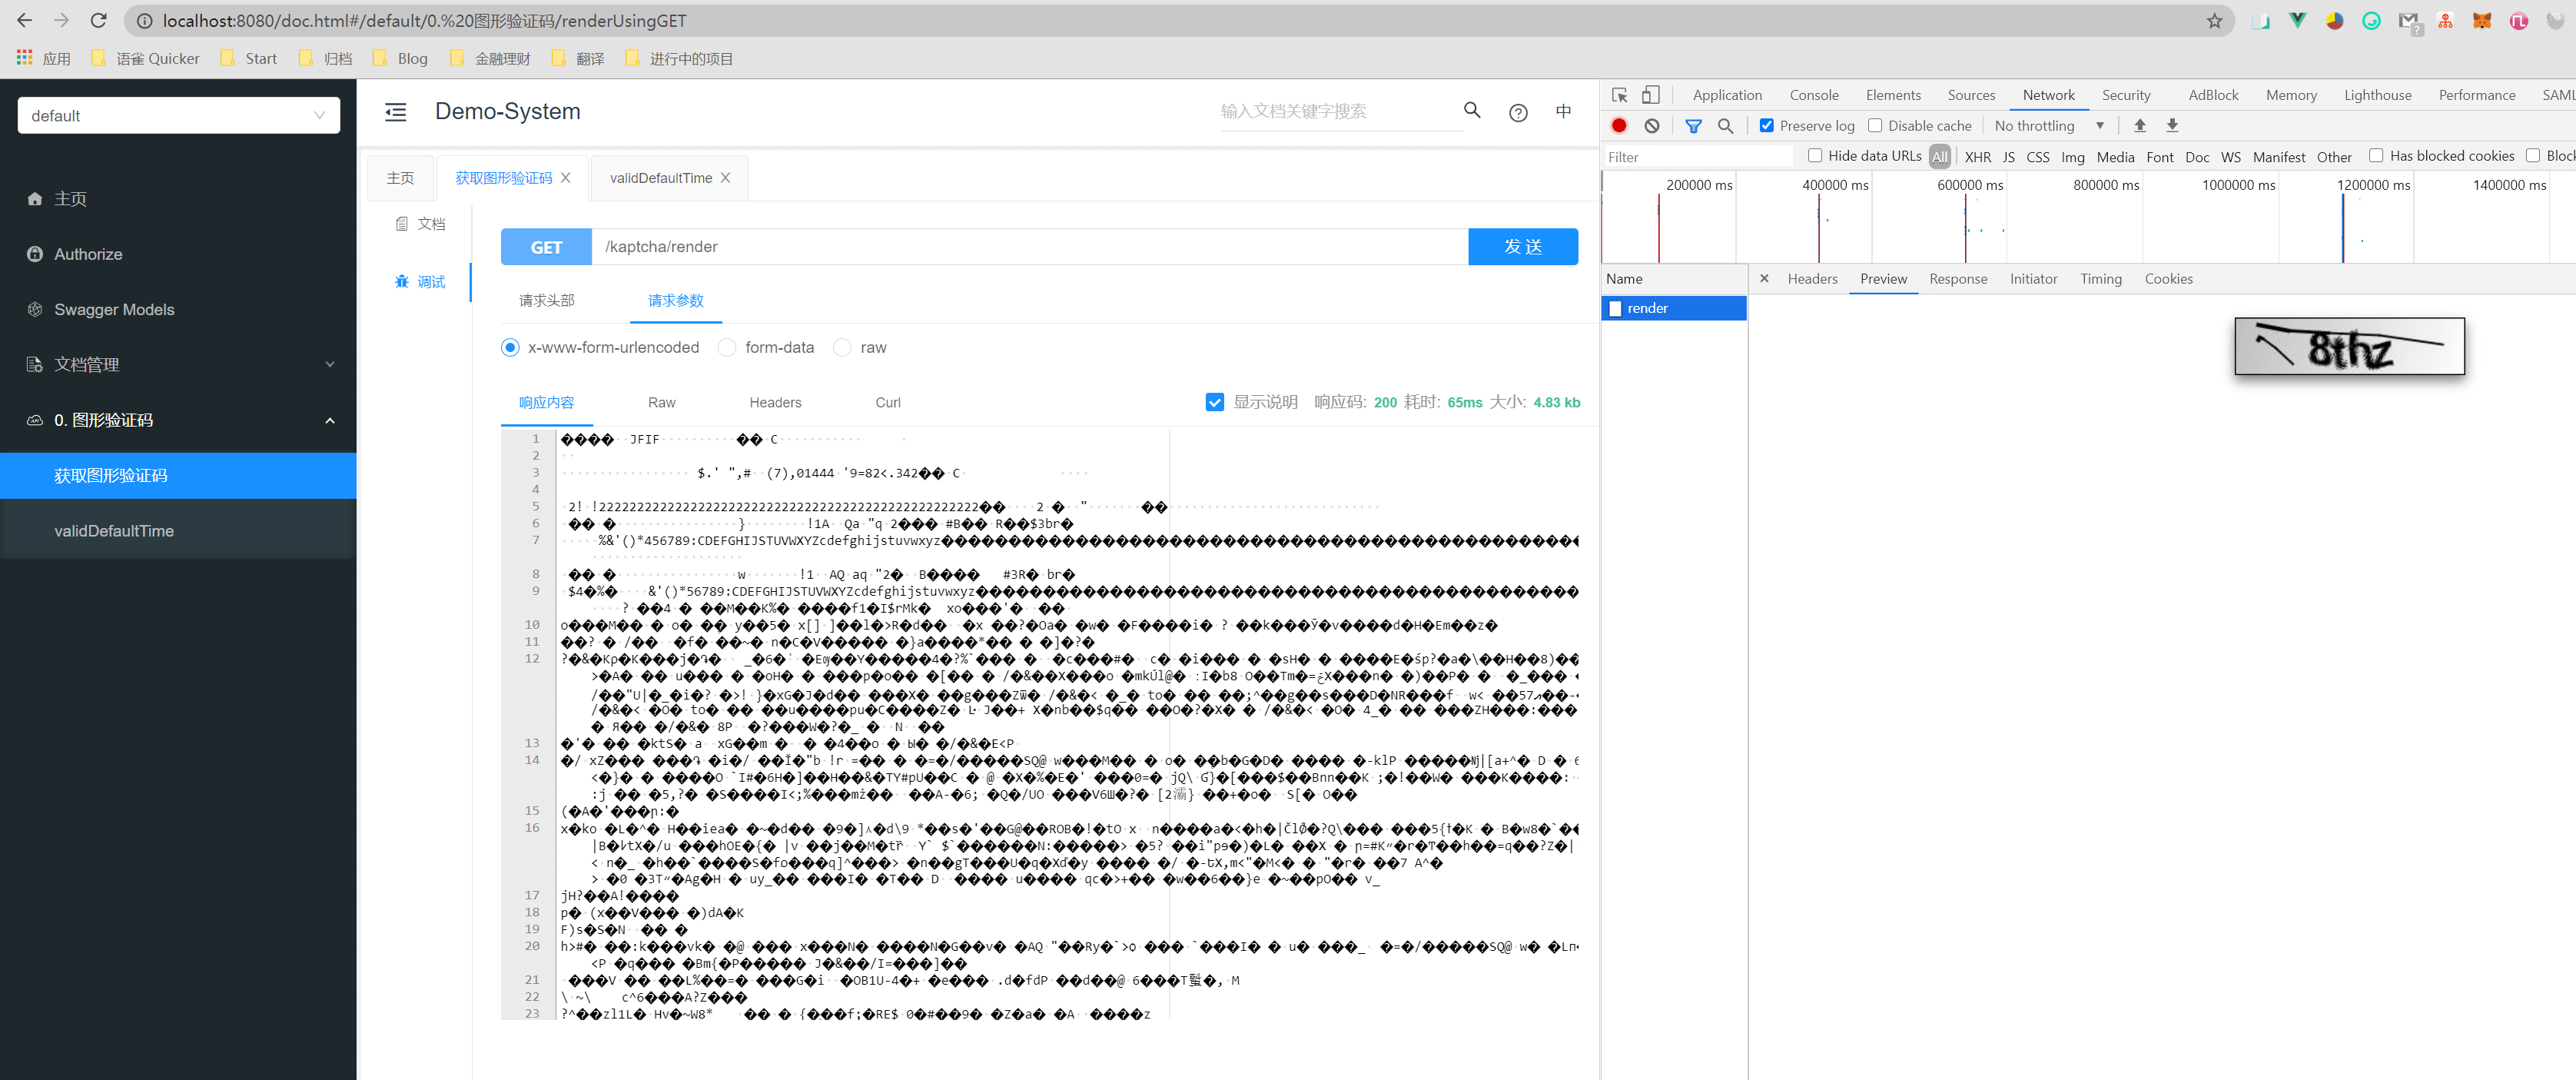Click the captcha preview image 8thz

pos(2349,347)
